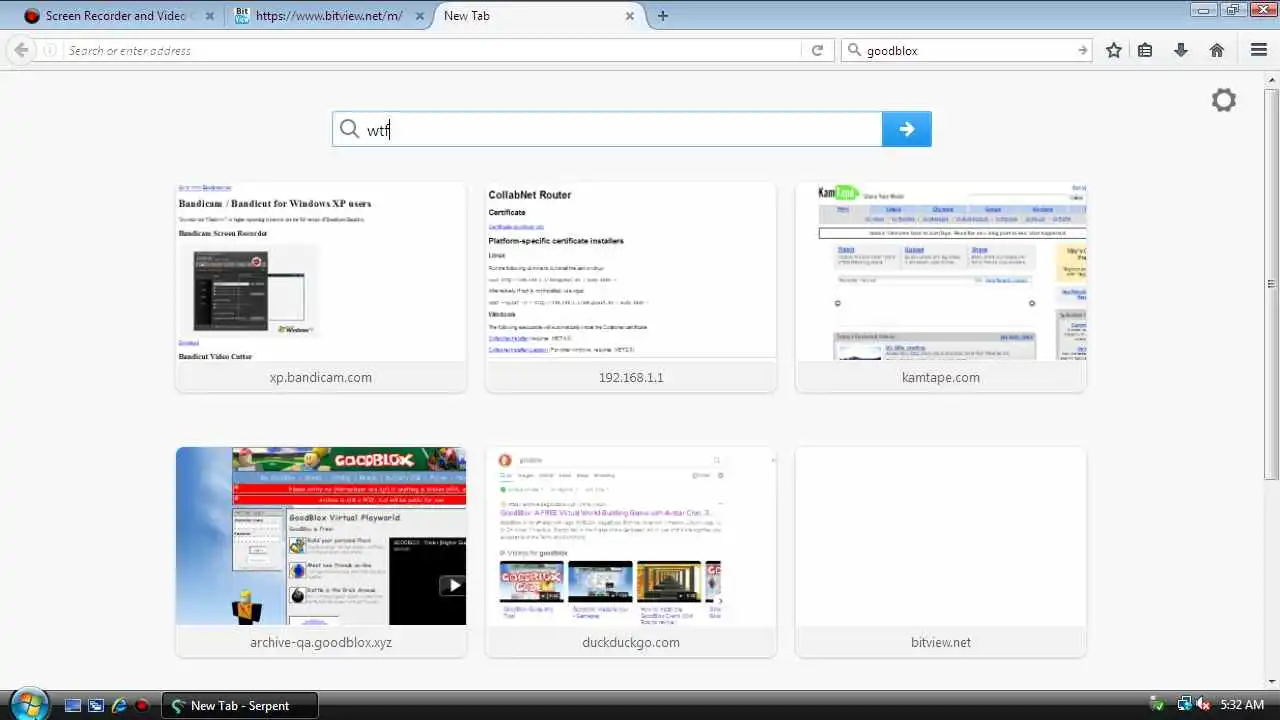Image resolution: width=1280 pixels, height=720 pixels.
Task: Submit the wtf search with blue arrow
Action: (907, 129)
